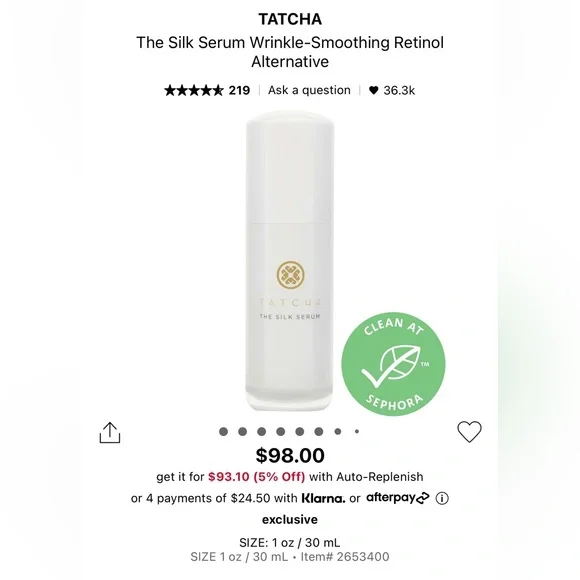Click Ask a question link
580x580 pixels.
pyautogui.click(x=309, y=90)
